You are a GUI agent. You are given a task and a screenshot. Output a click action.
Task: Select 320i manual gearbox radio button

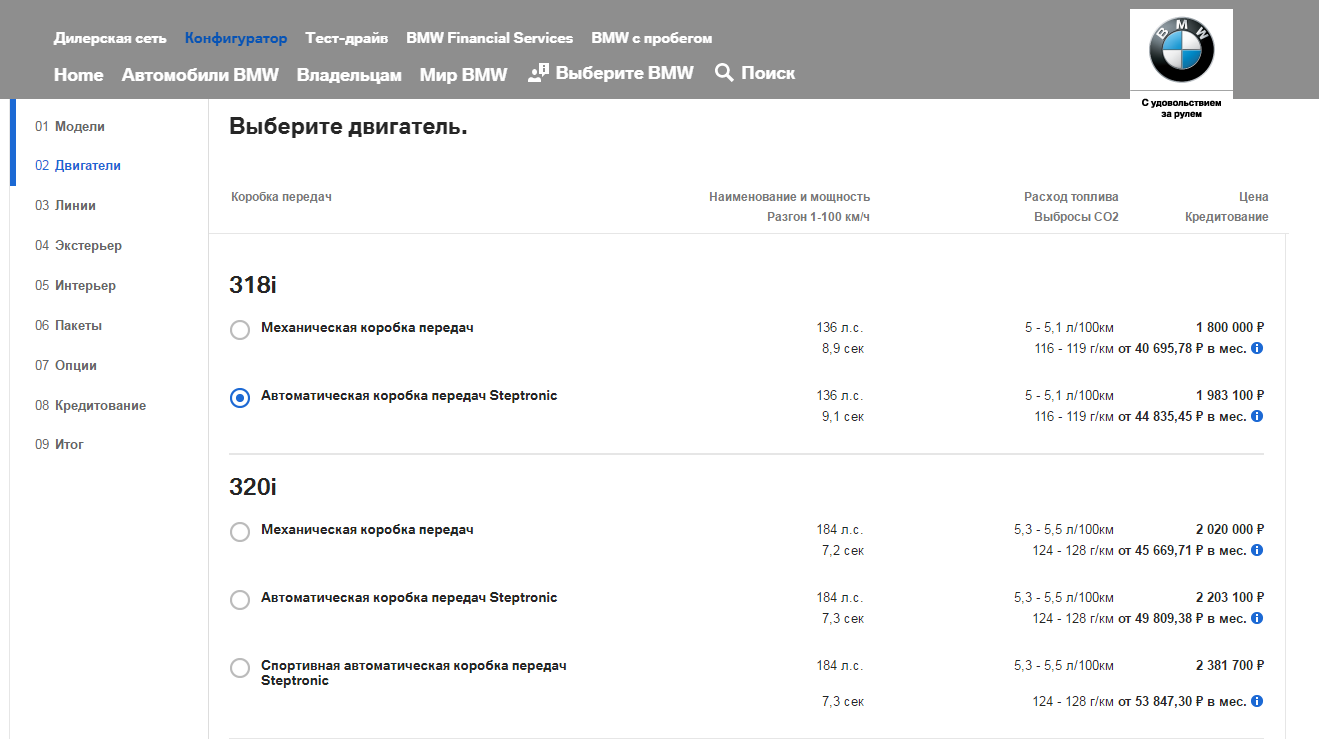(240, 532)
